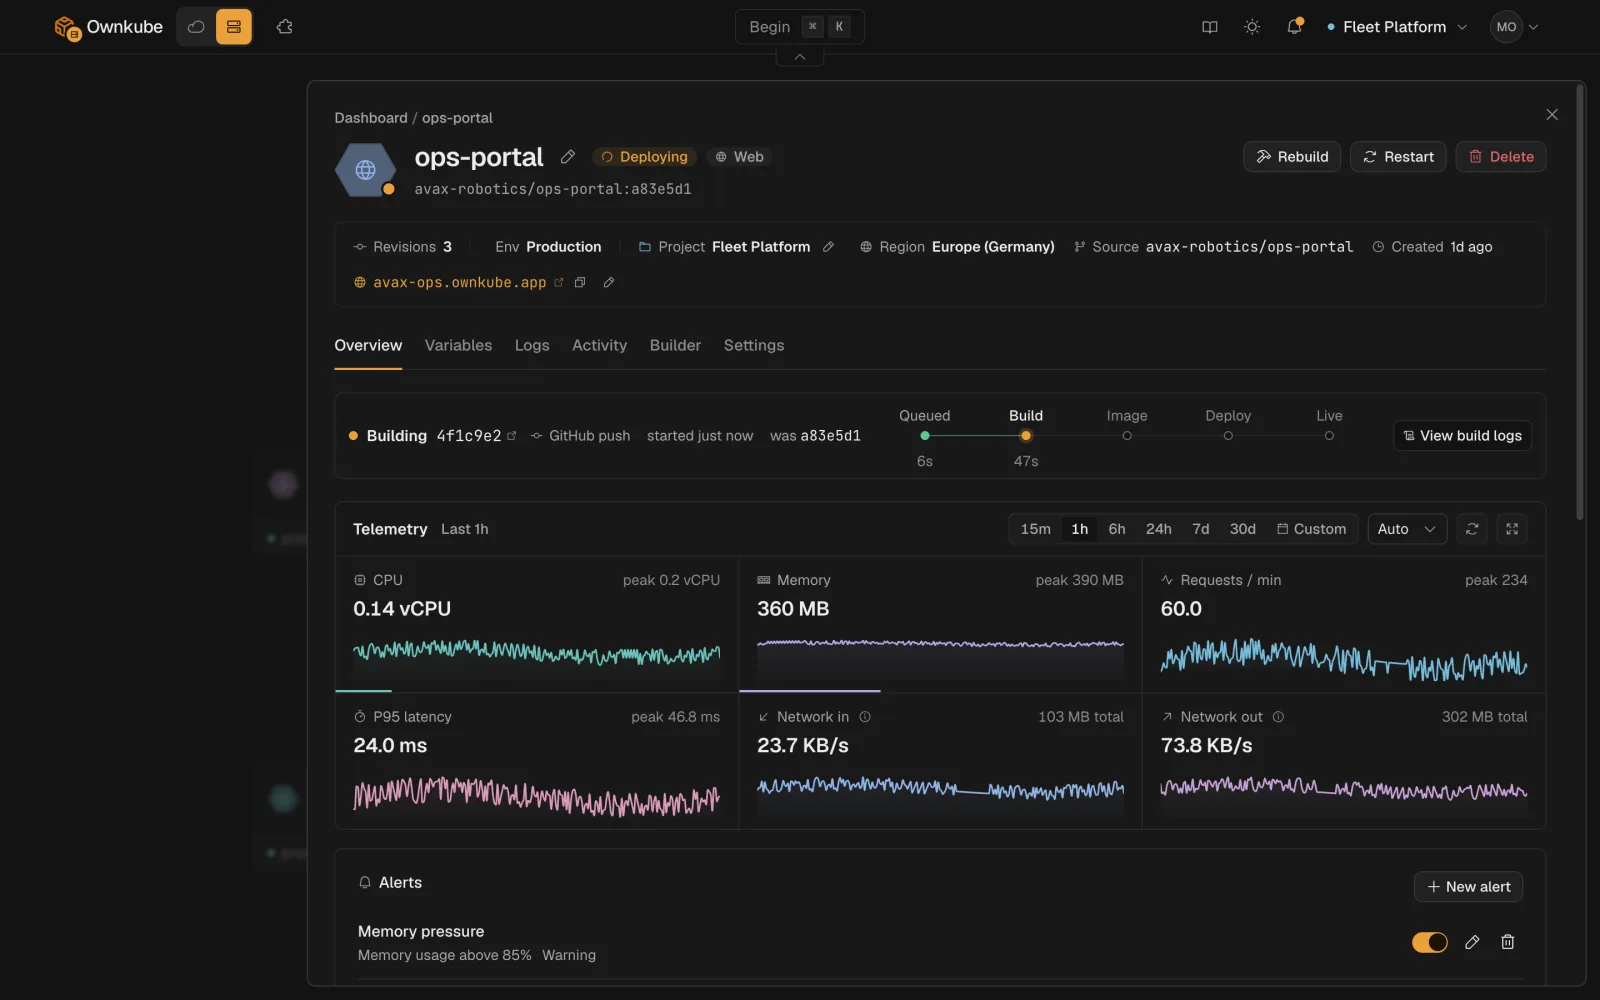This screenshot has width=1600, height=1000.
Task: Delete Memory pressure alert trash icon
Action: point(1508,942)
